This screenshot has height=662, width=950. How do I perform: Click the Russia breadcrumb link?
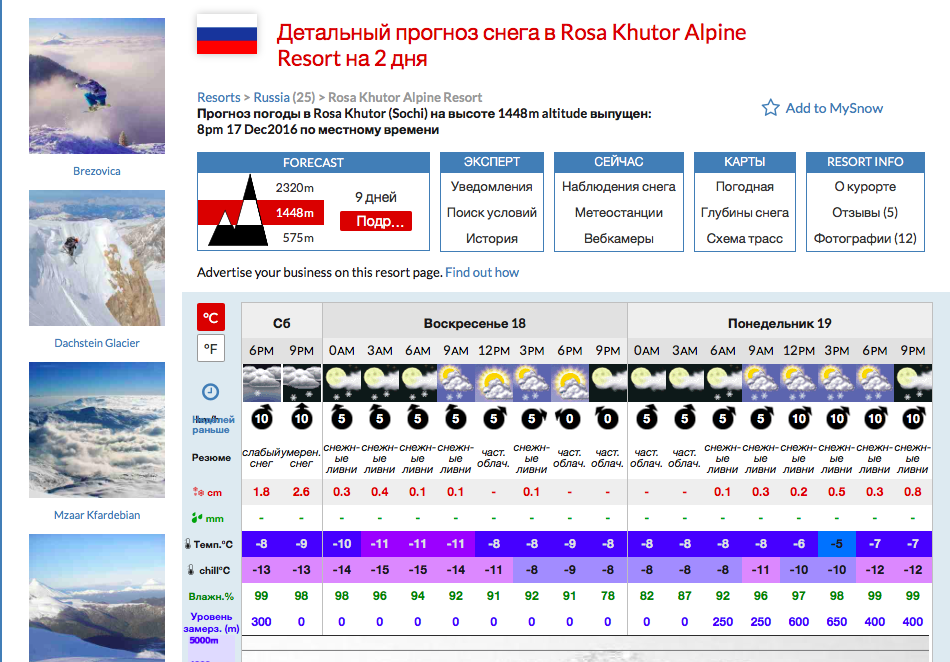pyautogui.click(x=271, y=98)
